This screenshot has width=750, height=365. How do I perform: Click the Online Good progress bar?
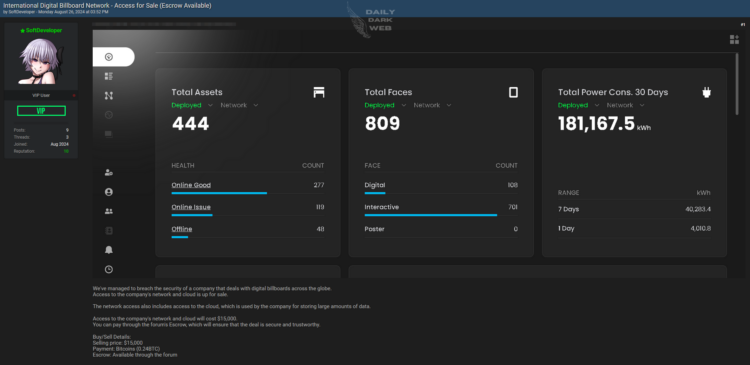(219, 193)
